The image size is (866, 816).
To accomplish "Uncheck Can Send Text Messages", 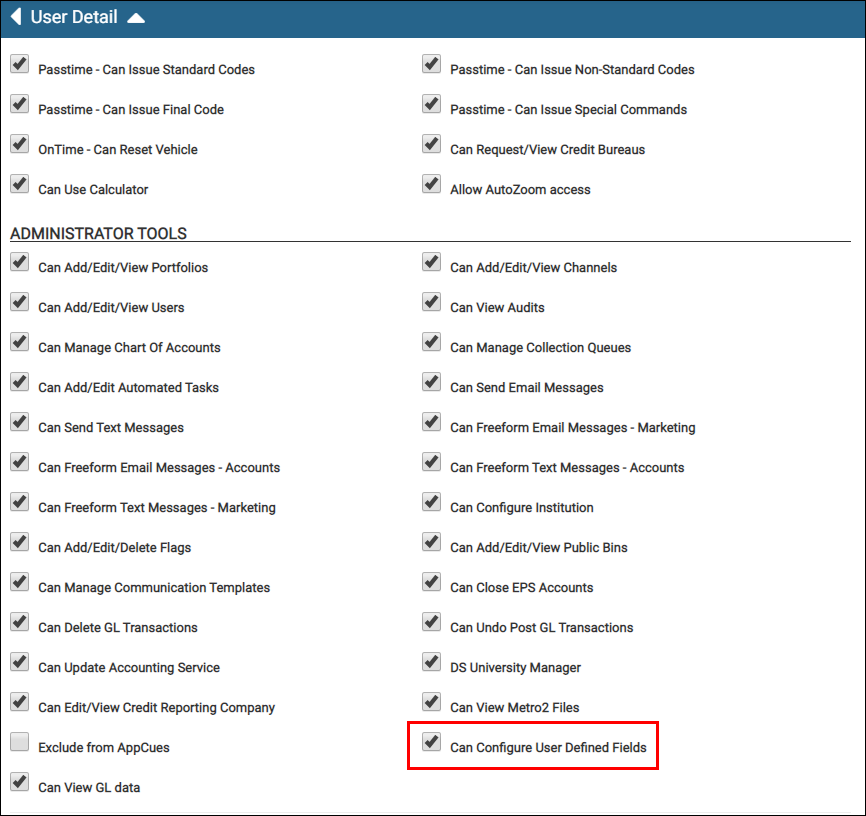I will [x=20, y=422].
